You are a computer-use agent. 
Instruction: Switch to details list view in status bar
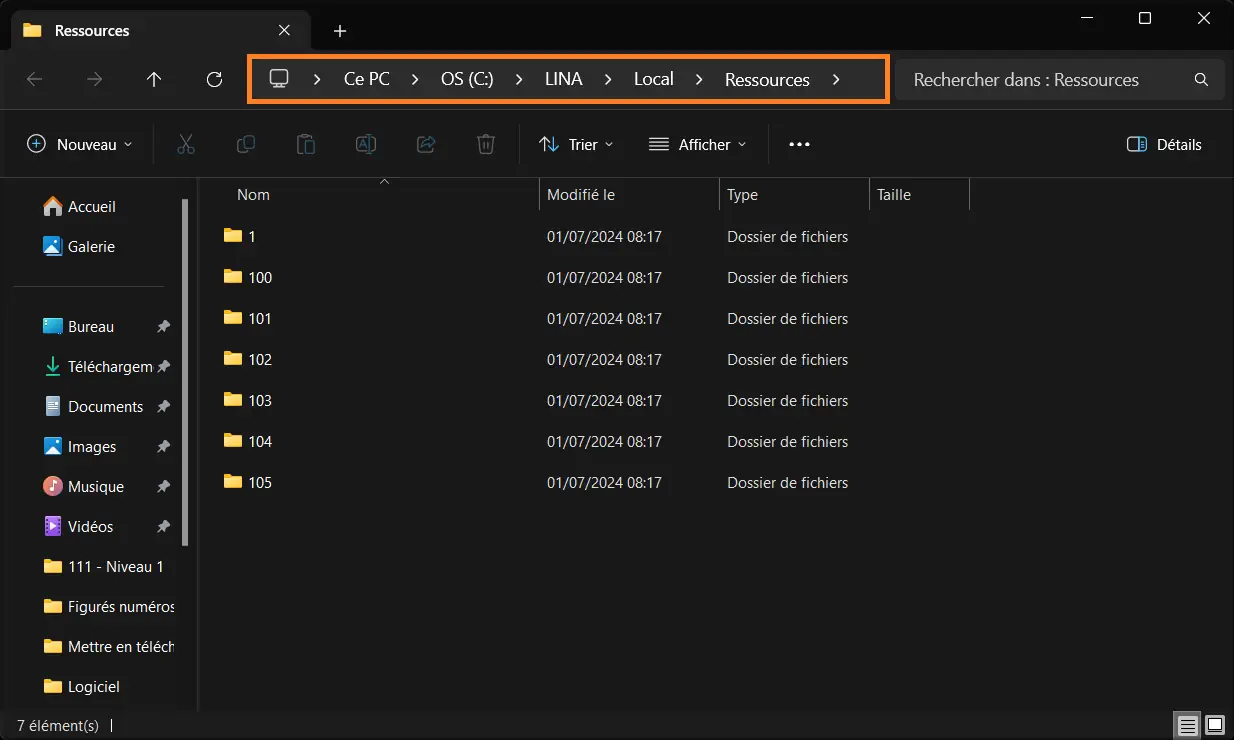coord(1187,725)
